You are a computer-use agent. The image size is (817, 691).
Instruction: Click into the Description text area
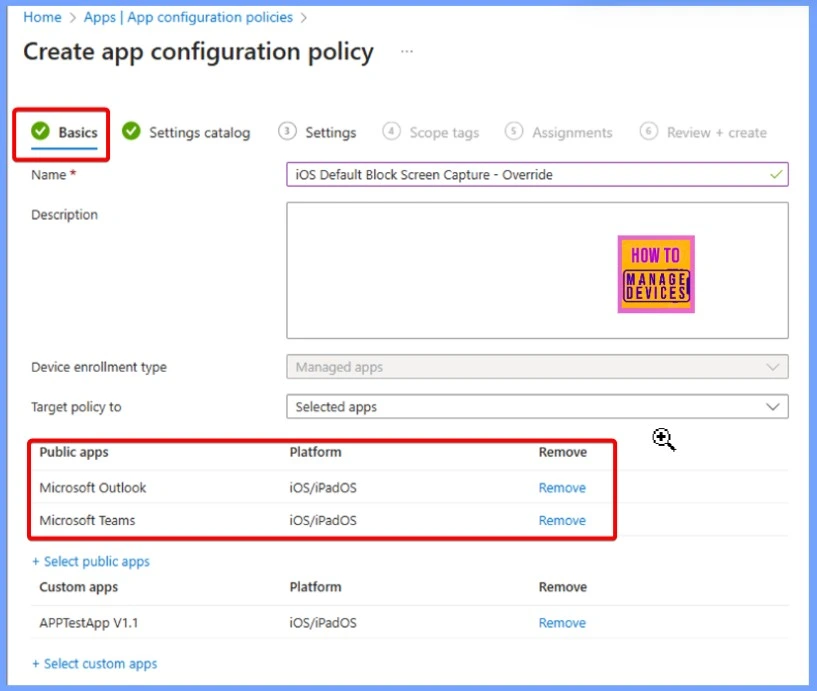[537, 270]
